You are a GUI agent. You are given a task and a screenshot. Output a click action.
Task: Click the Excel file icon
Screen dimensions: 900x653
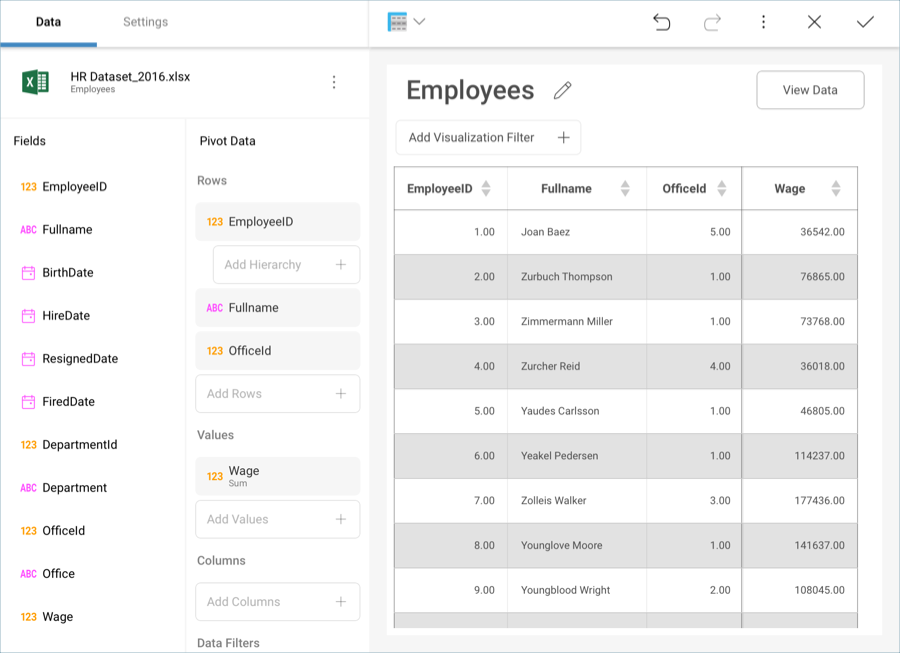pos(36,82)
